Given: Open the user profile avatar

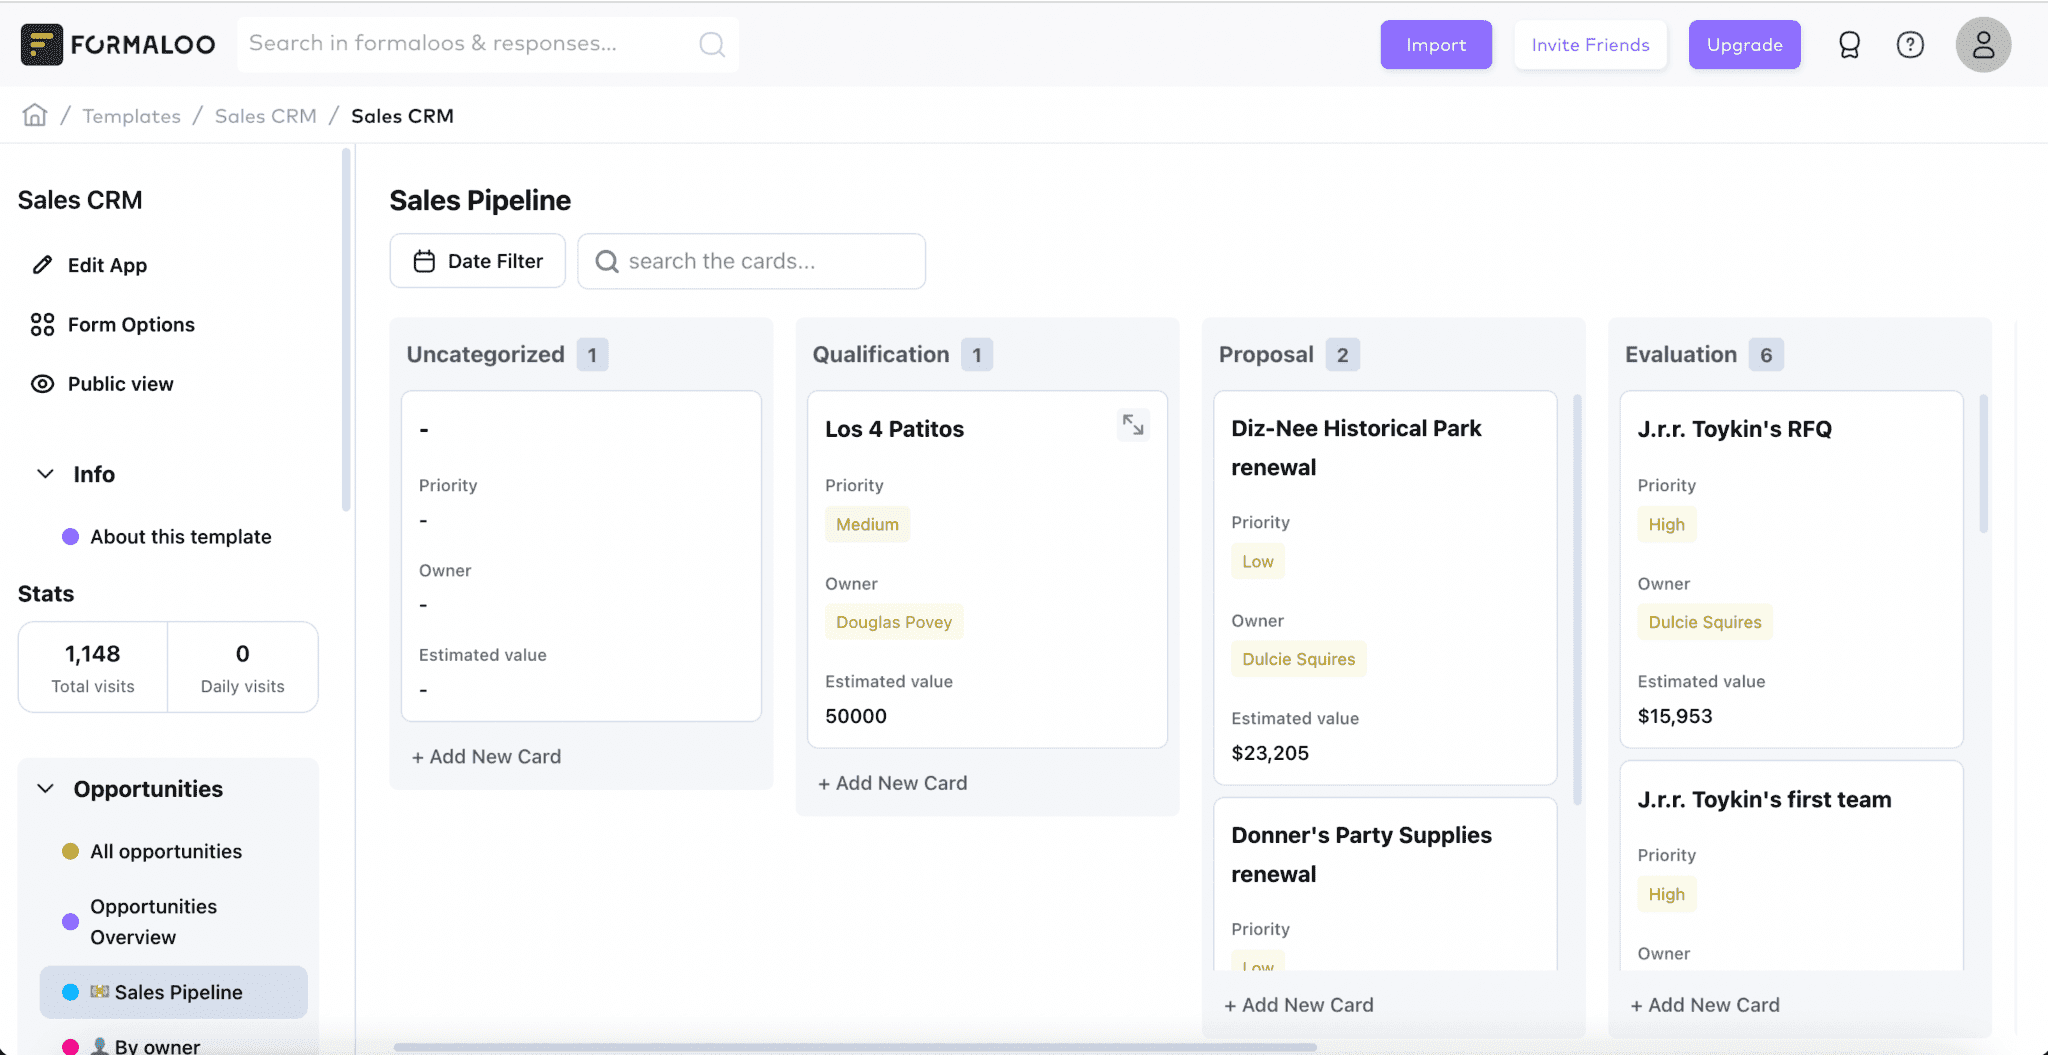Looking at the screenshot, I should 1983,45.
